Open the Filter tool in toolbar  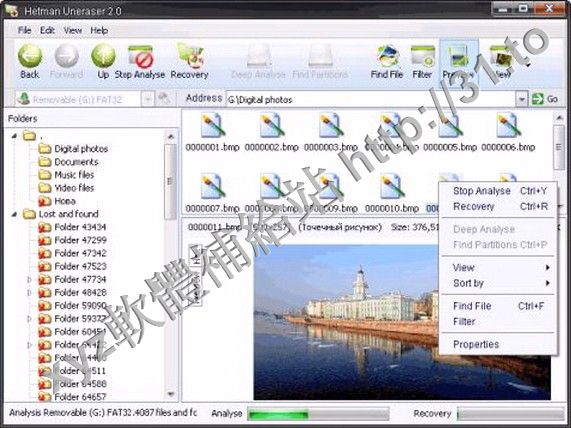coord(422,56)
